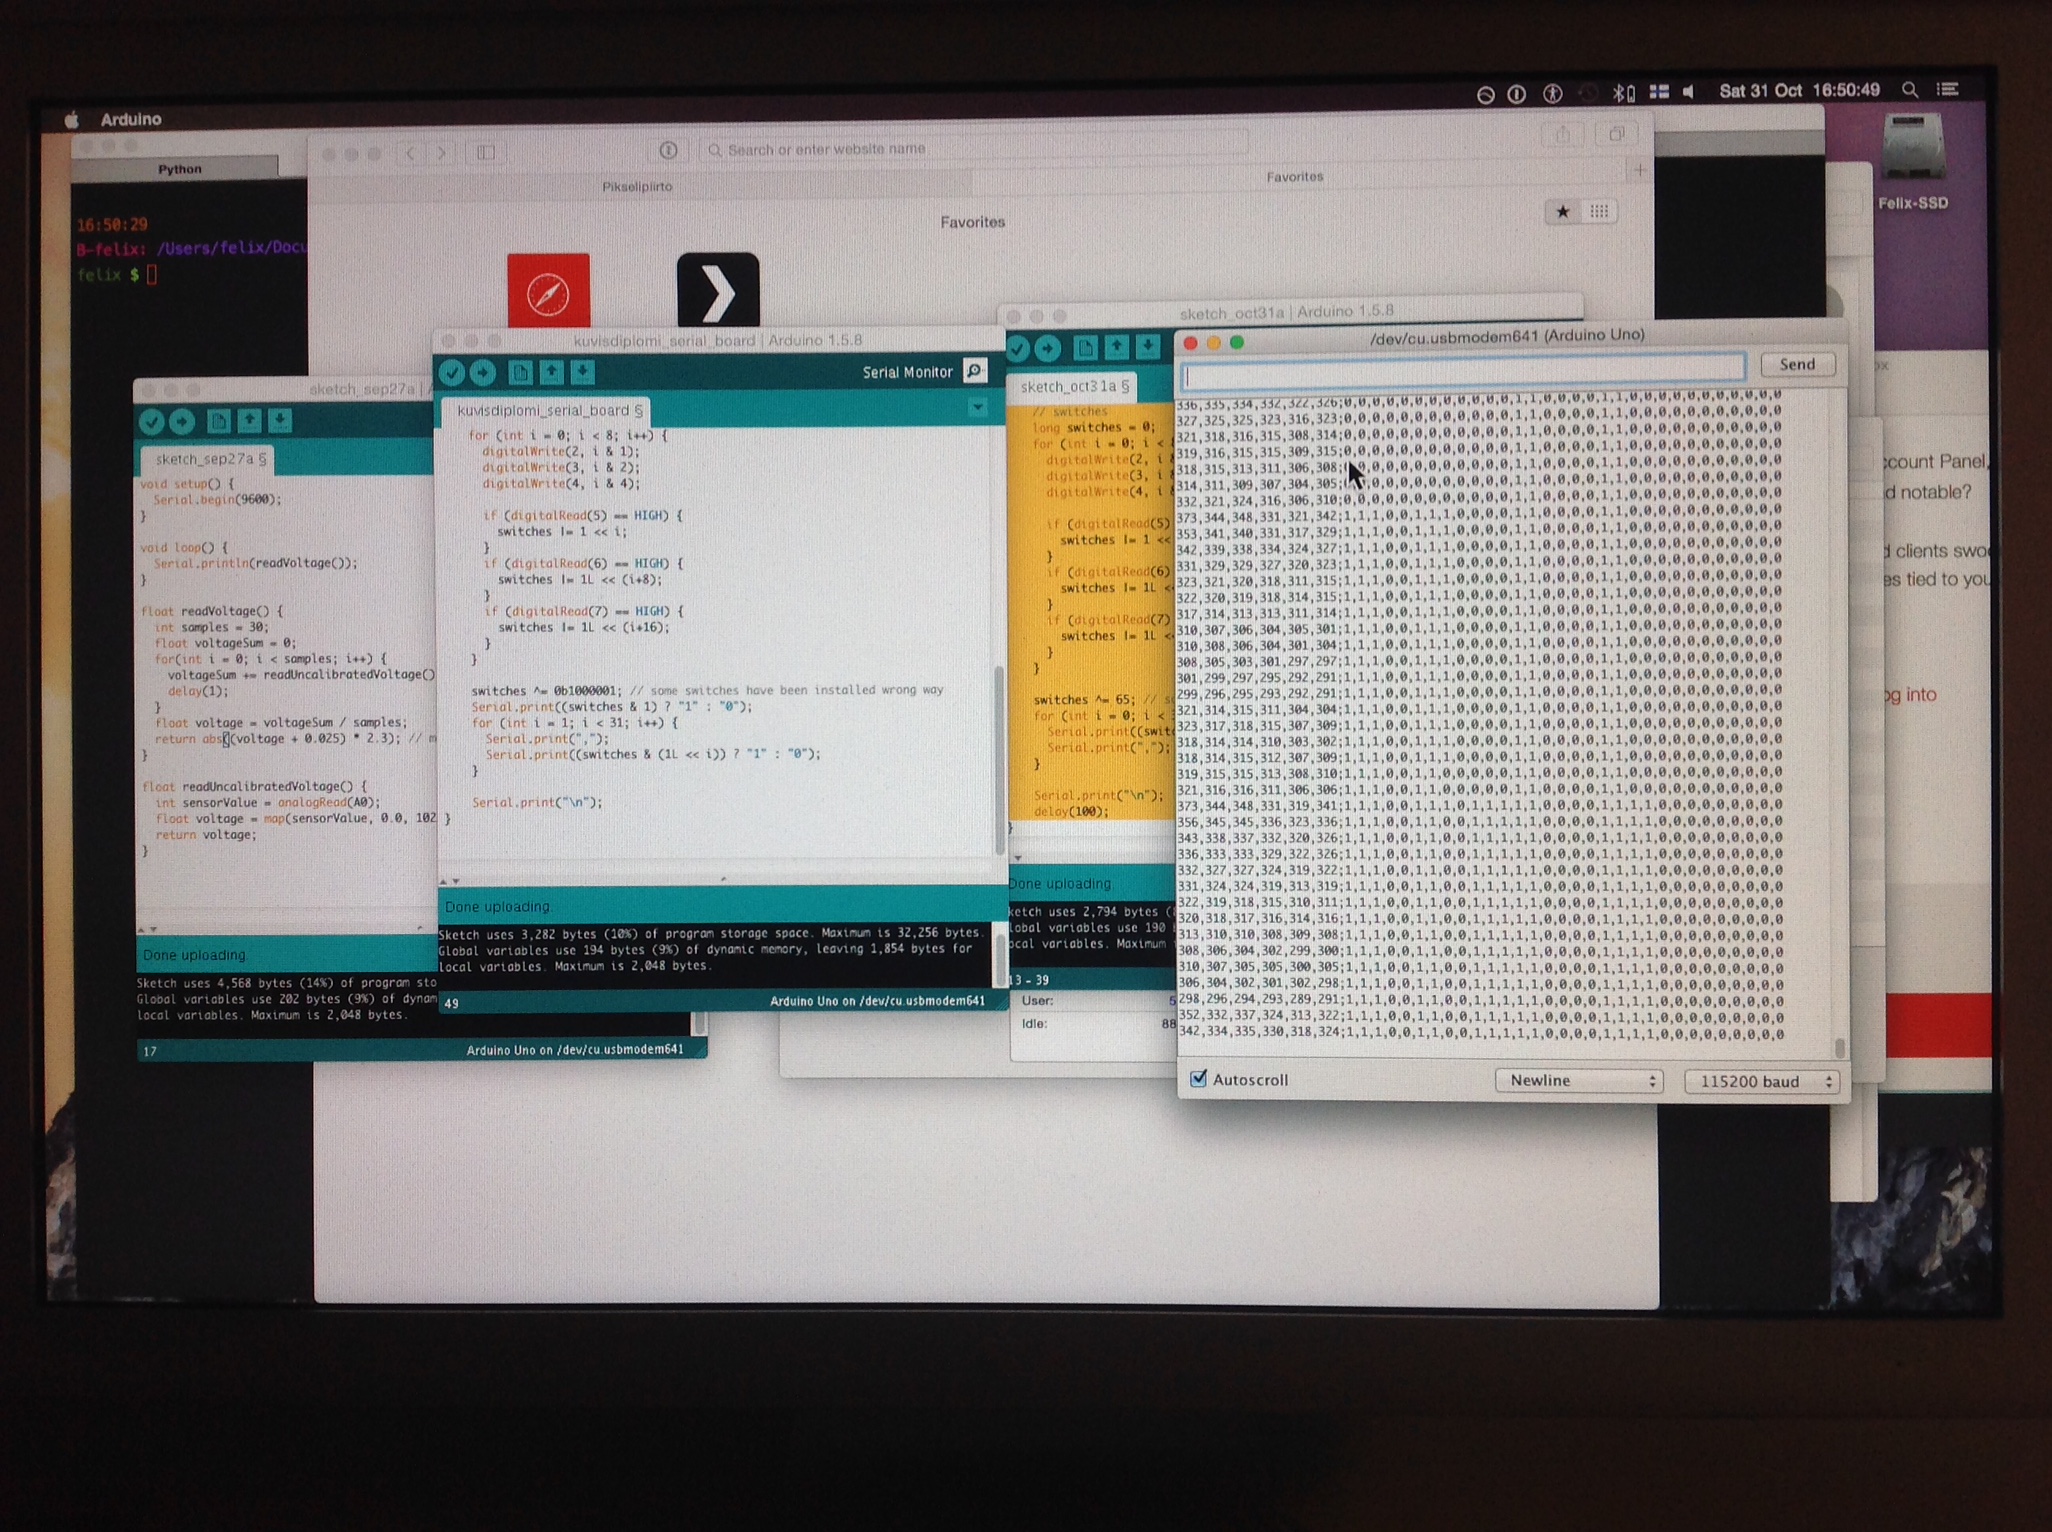
Task: Click volume icon in menu bar
Action: (1690, 92)
